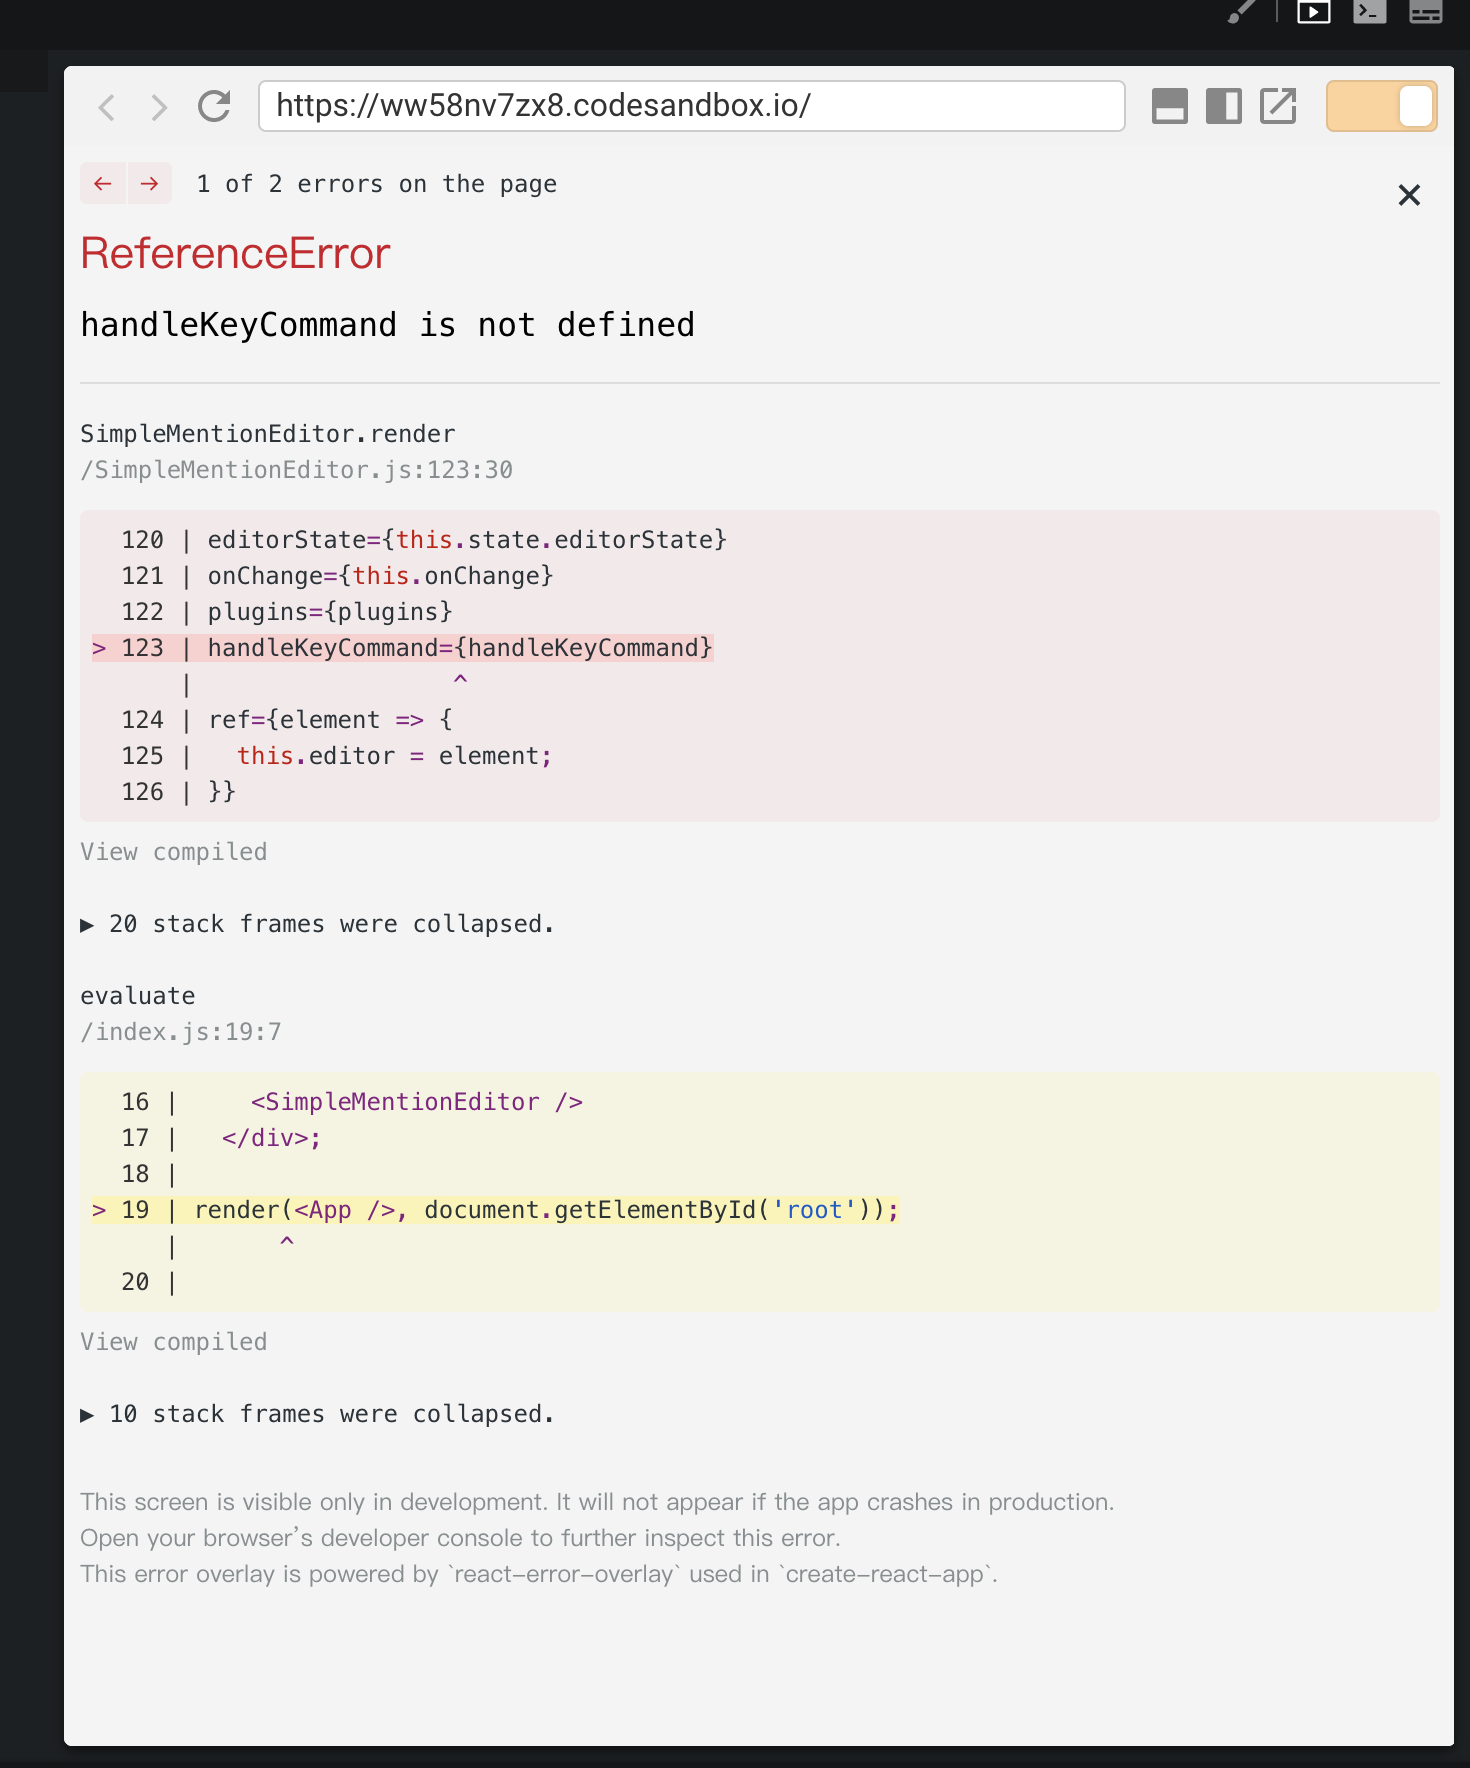Screen dimensions: 1470x1768
Task: Click the problems panel icon
Action: tap(1424, 13)
